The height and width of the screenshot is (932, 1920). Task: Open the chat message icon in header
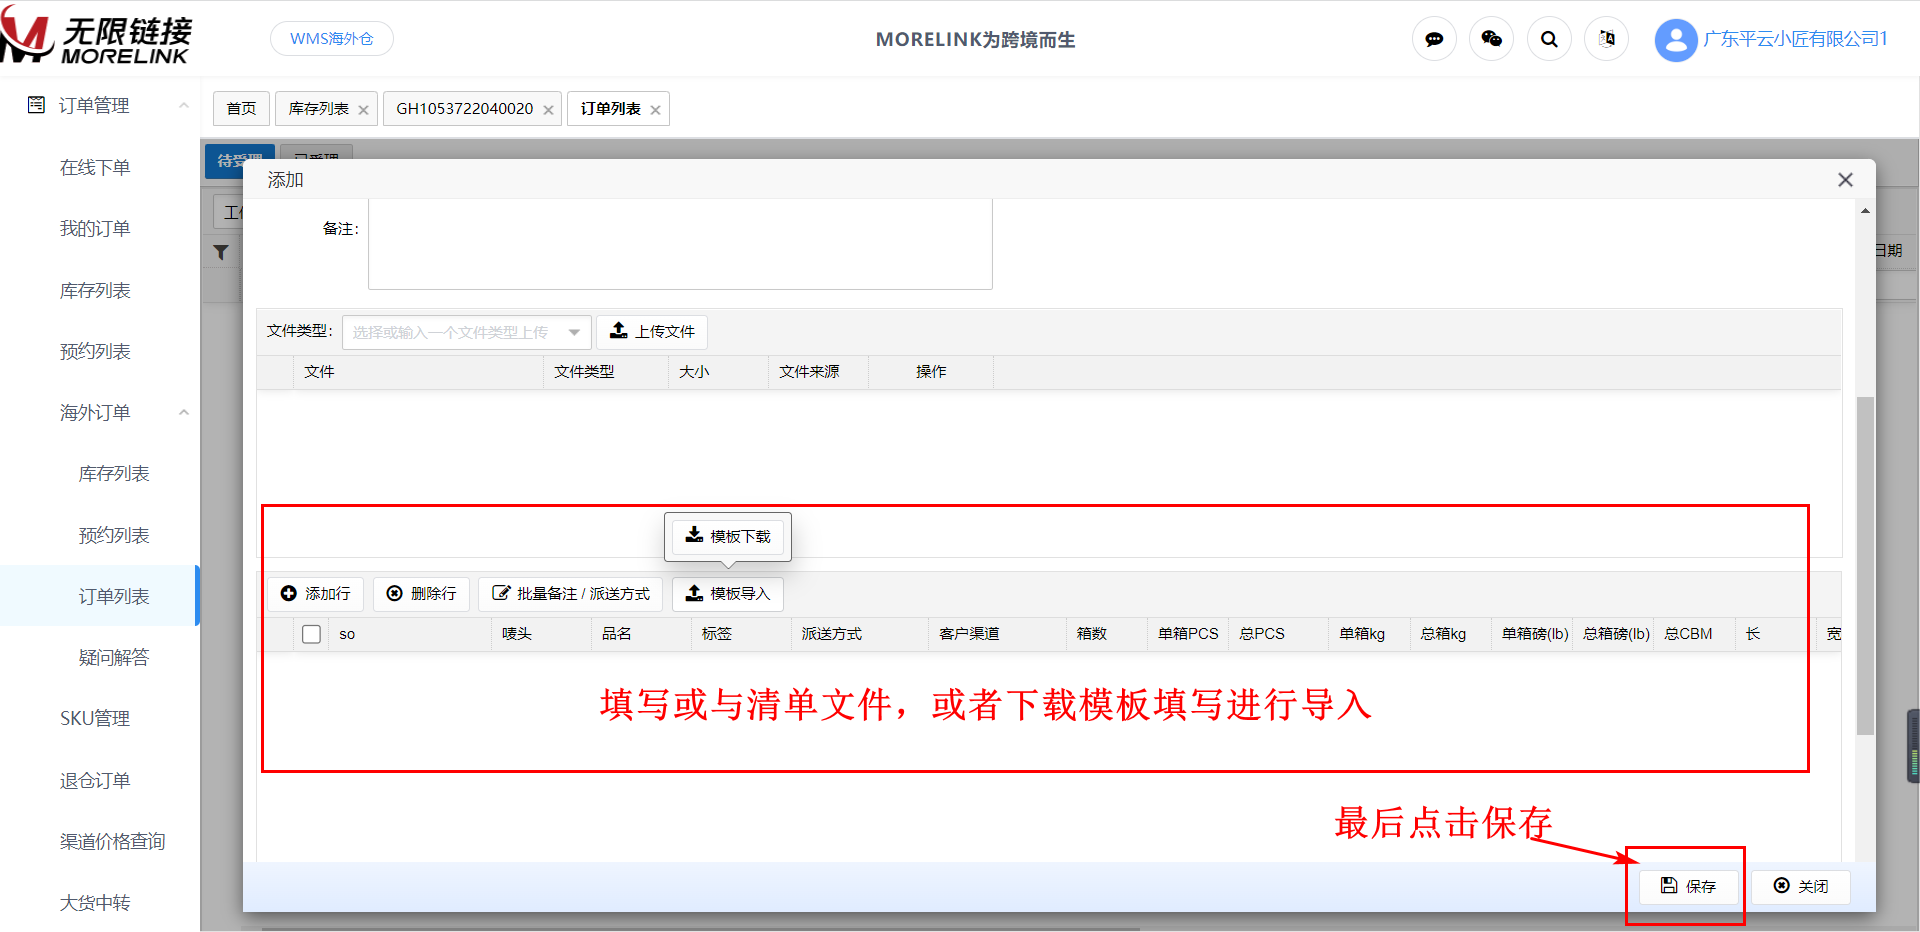point(1434,39)
